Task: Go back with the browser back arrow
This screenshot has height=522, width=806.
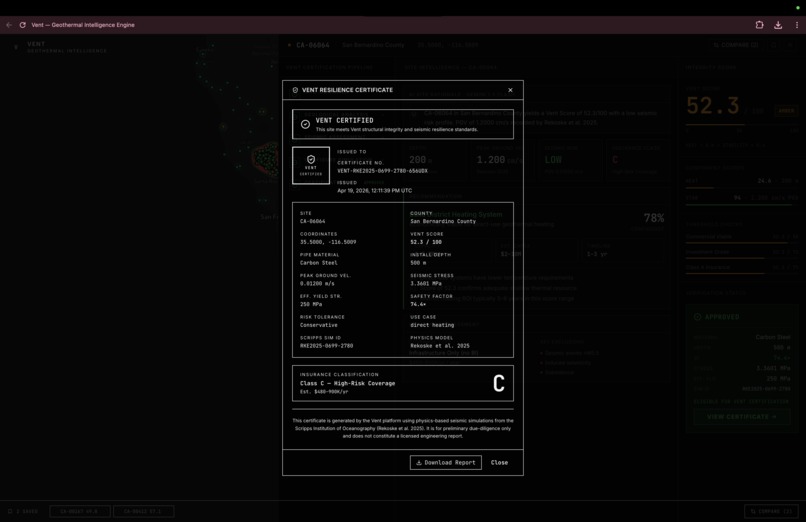Action: pos(9,25)
